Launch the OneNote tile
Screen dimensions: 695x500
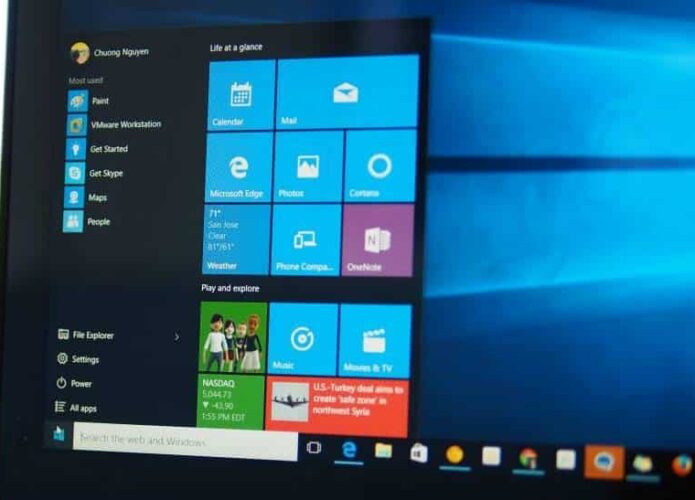[x=378, y=240]
